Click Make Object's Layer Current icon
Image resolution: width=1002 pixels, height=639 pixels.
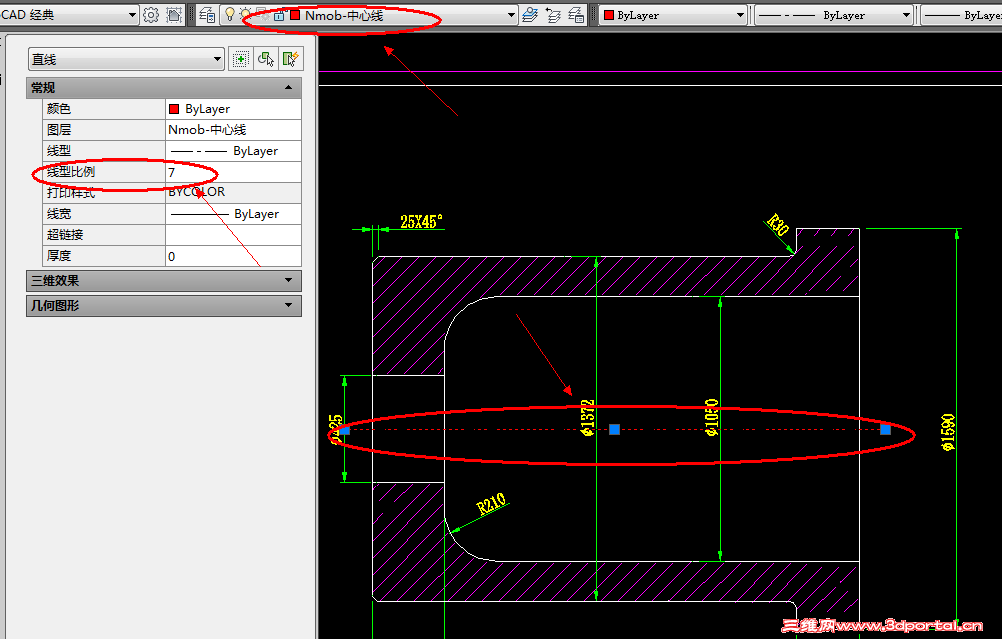point(530,15)
